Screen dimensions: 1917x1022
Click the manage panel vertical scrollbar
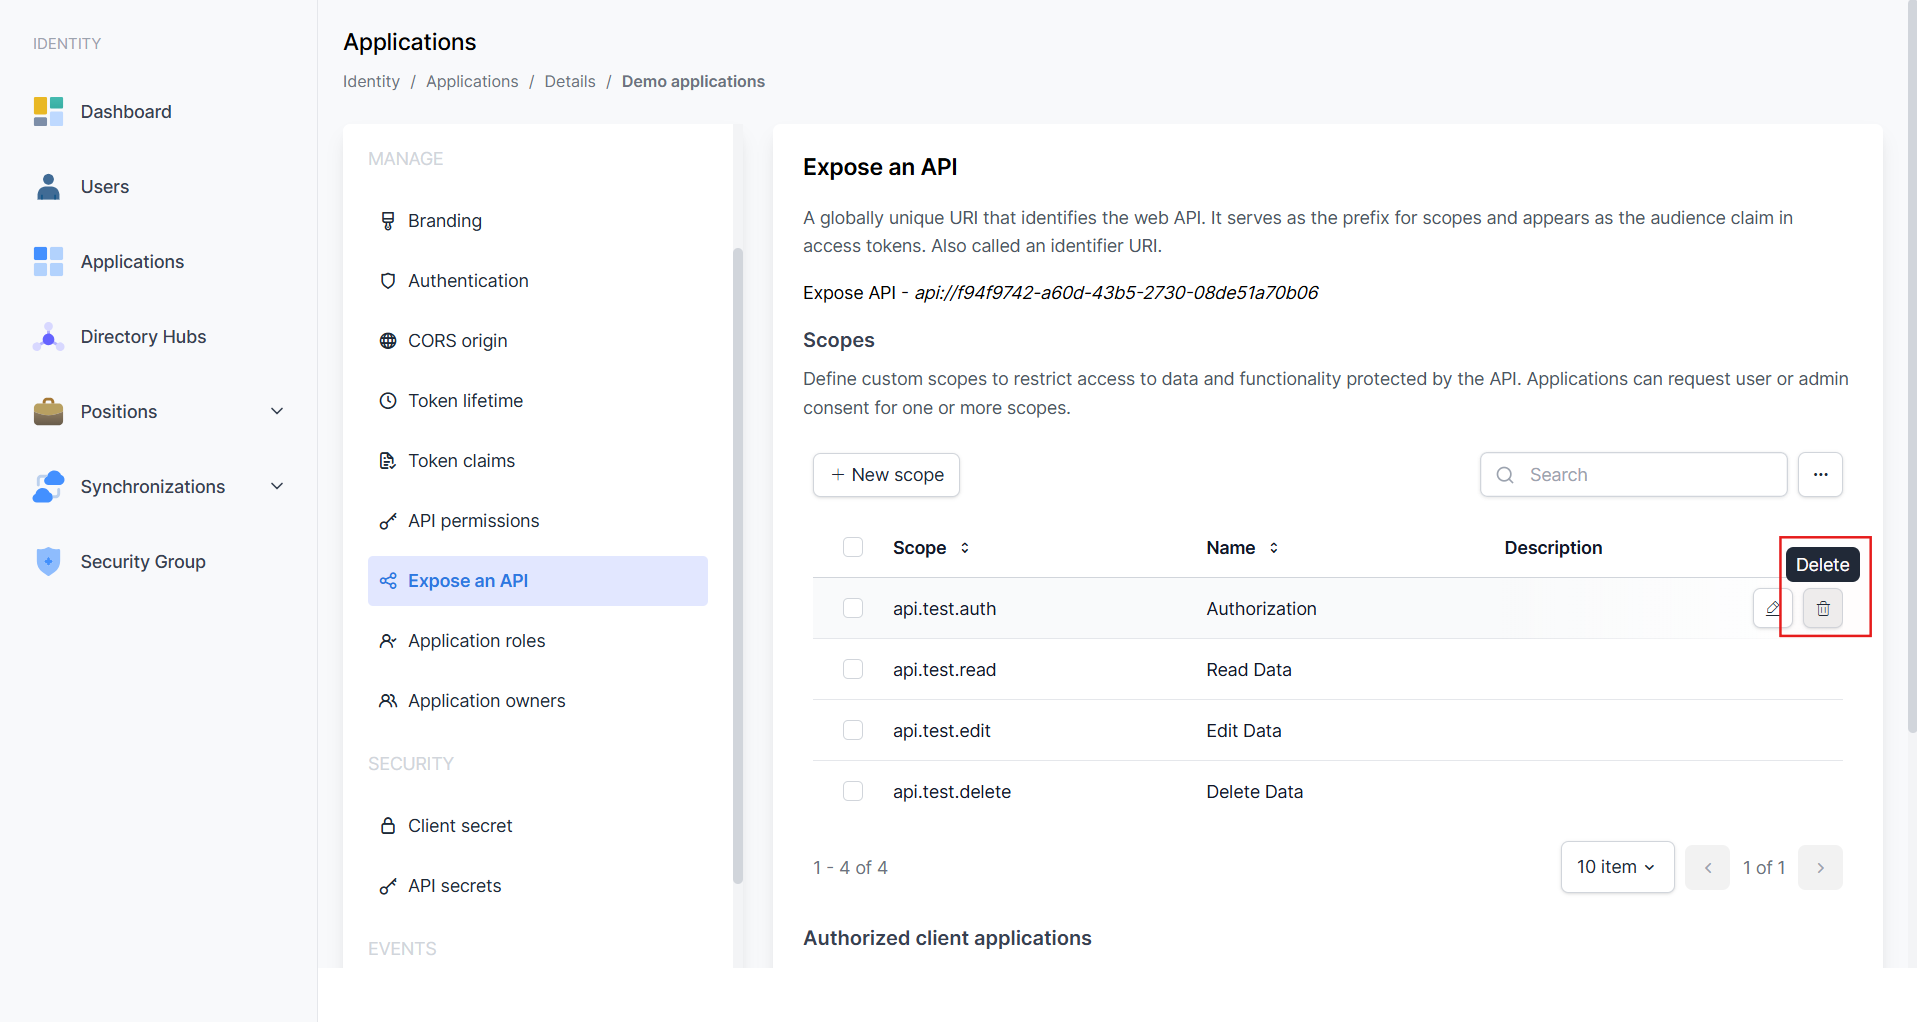738,565
